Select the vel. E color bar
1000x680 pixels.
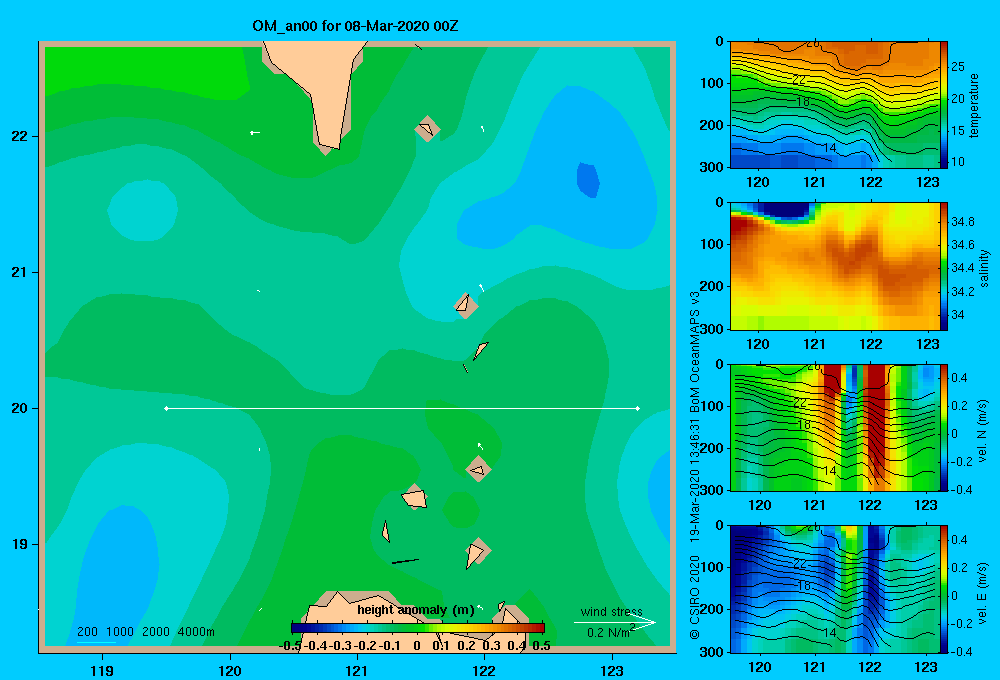pos(944,589)
